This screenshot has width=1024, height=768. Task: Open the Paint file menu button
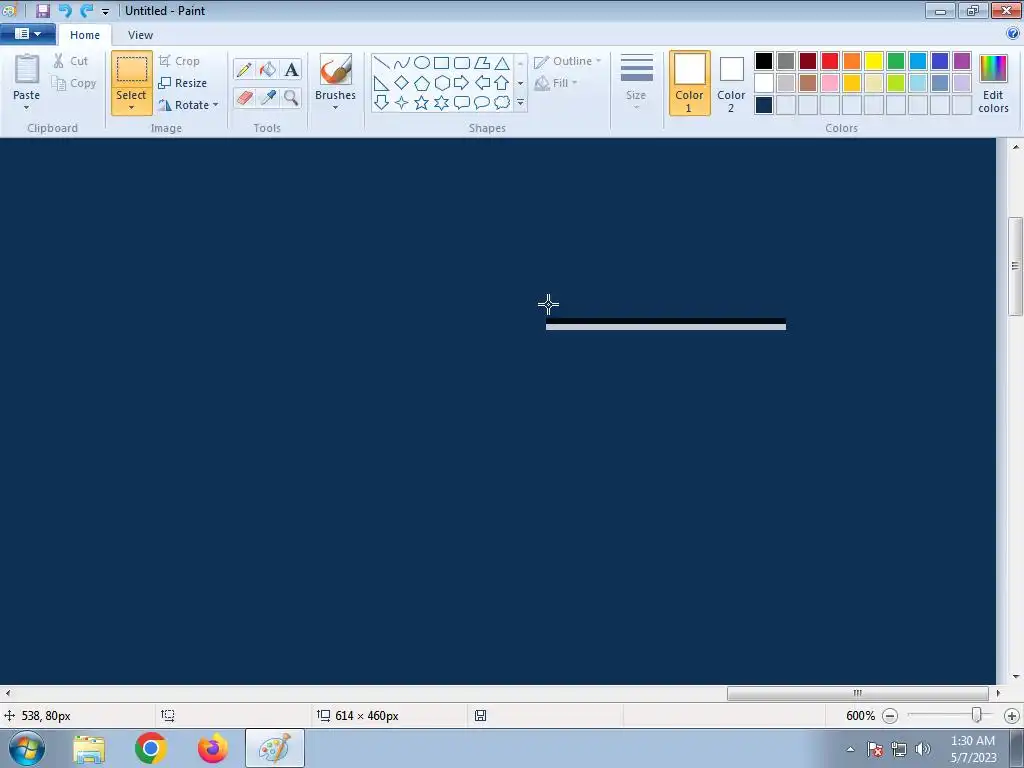pos(27,34)
